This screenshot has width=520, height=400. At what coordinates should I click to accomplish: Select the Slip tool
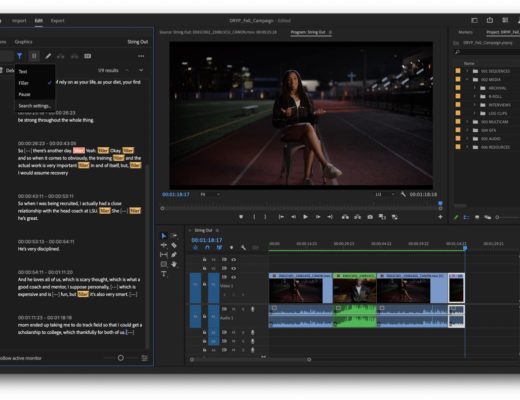[x=164, y=255]
